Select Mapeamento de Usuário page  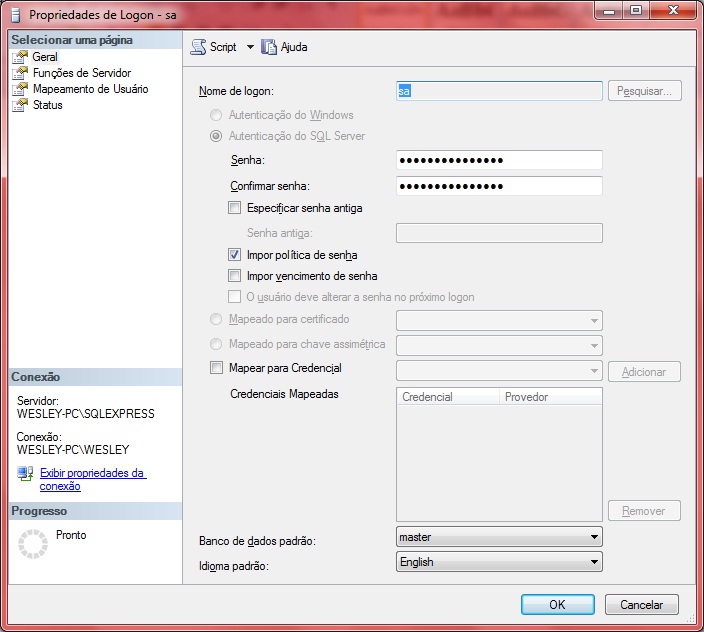[90, 89]
